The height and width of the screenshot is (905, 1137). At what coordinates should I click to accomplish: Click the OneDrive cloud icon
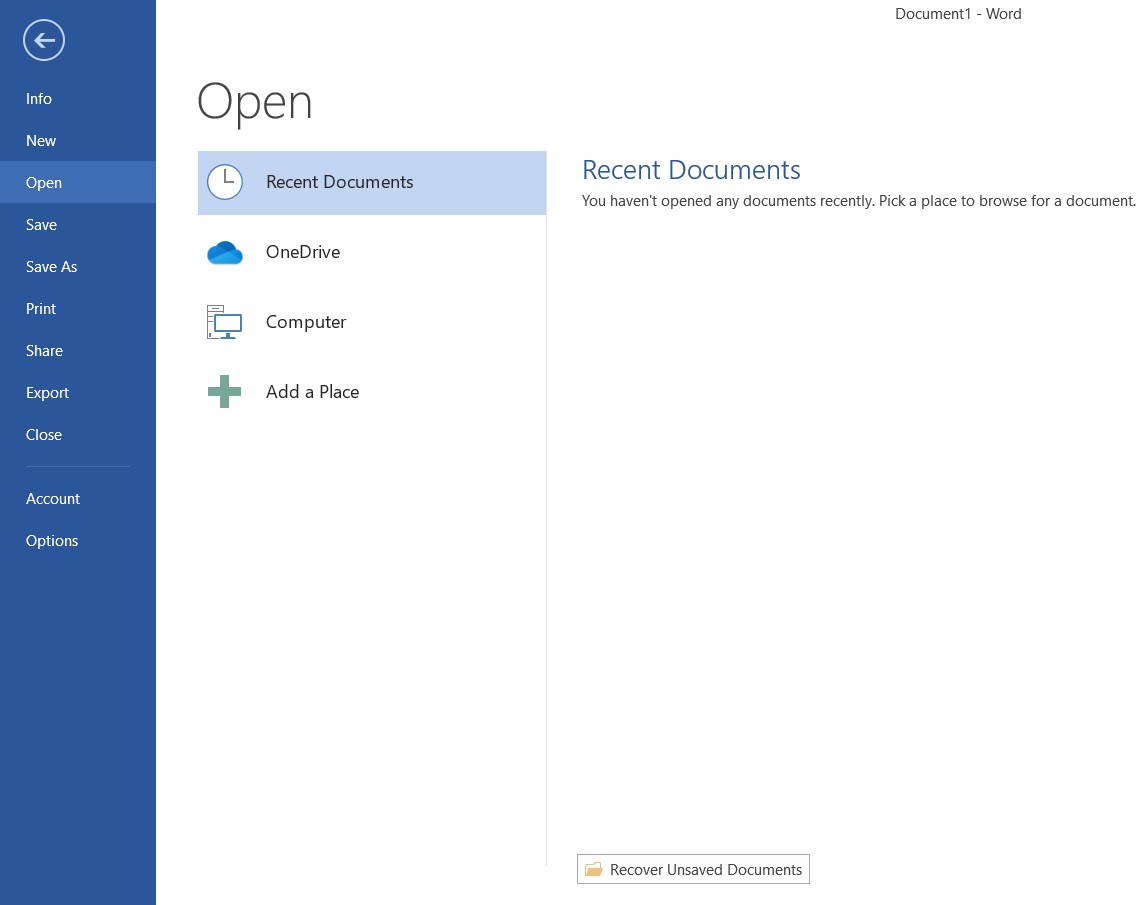point(225,253)
